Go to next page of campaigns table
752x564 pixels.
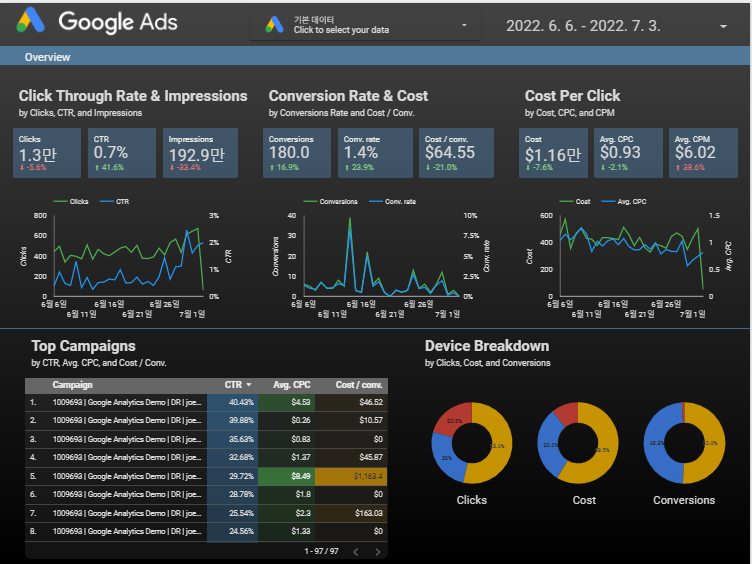click(377, 552)
